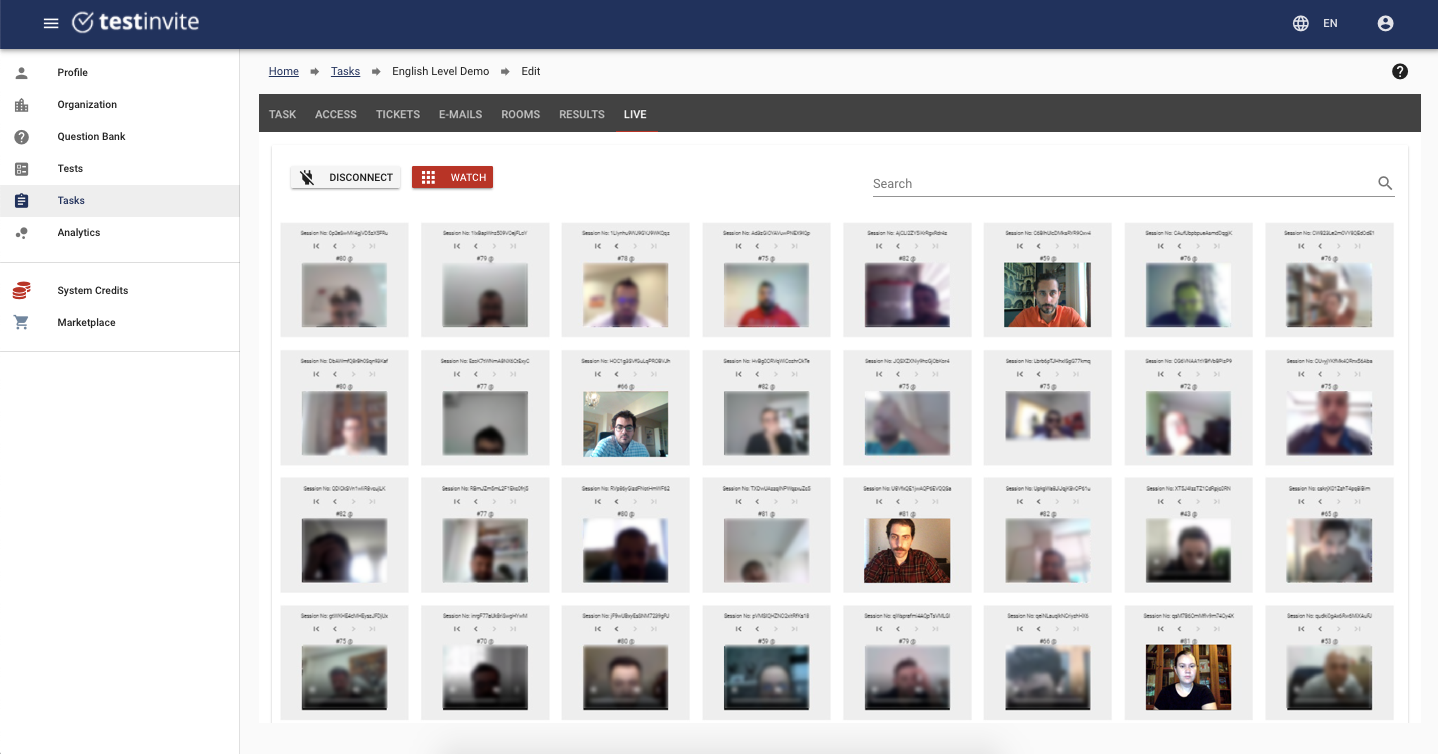Click the DISCONNECT button
Image resolution: width=1438 pixels, height=754 pixels.
coord(346,177)
